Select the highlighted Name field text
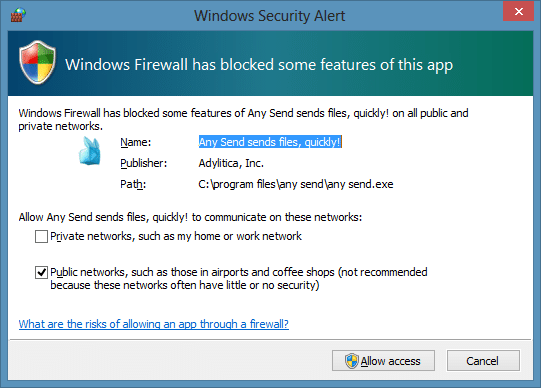 pyautogui.click(x=270, y=142)
